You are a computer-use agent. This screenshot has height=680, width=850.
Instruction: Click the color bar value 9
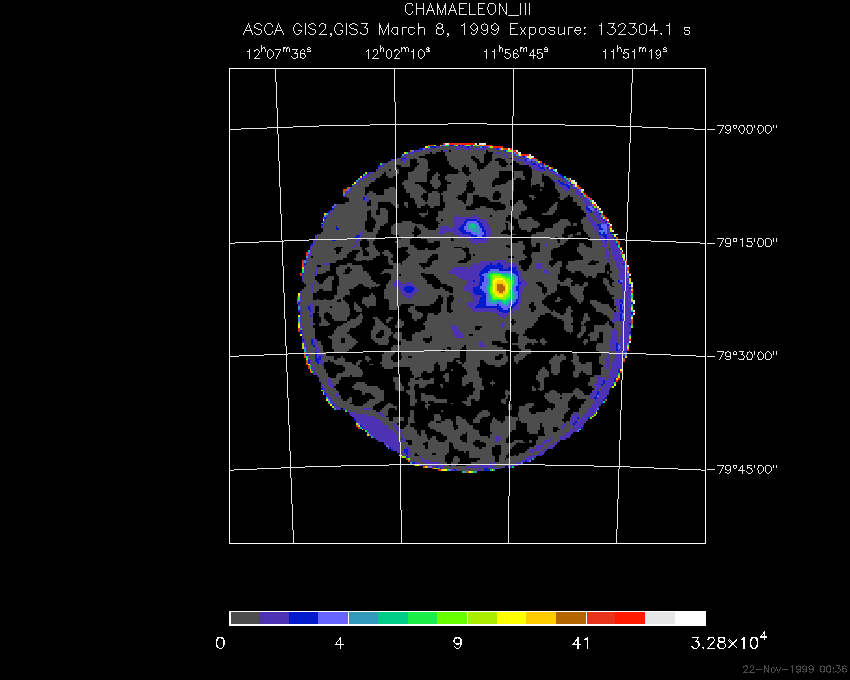click(458, 643)
